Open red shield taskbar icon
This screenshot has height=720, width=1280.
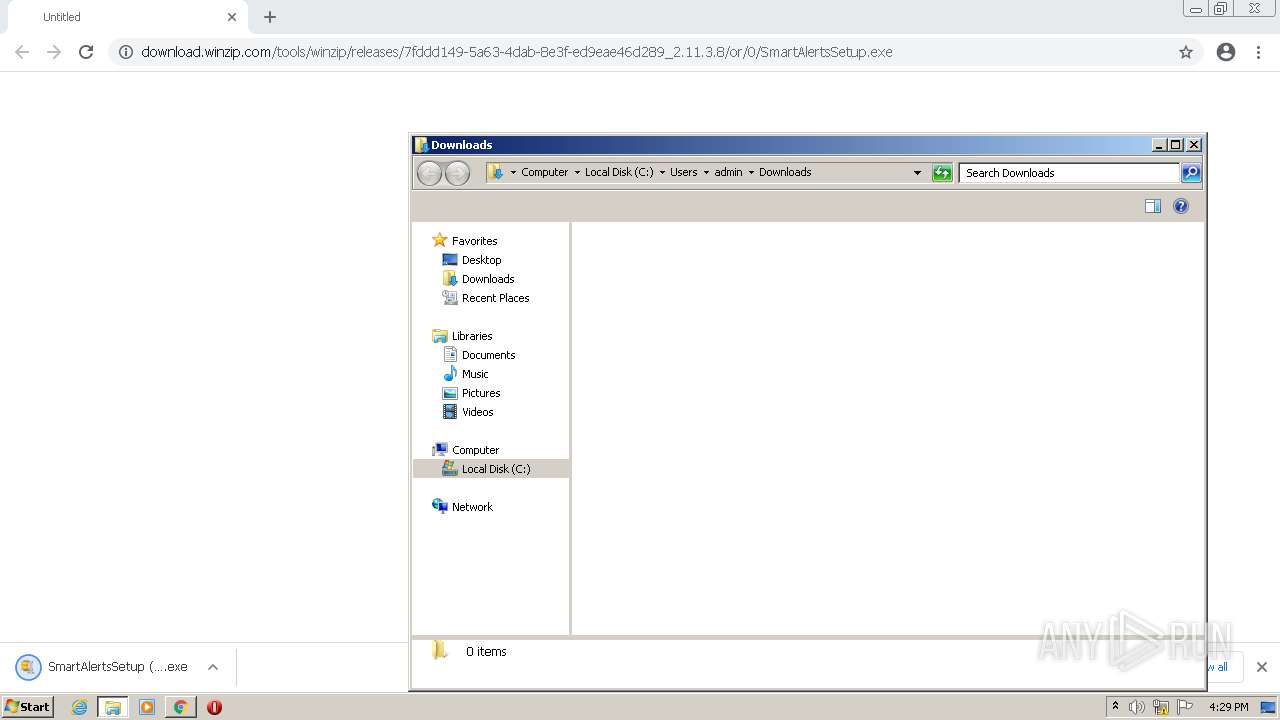[214, 707]
